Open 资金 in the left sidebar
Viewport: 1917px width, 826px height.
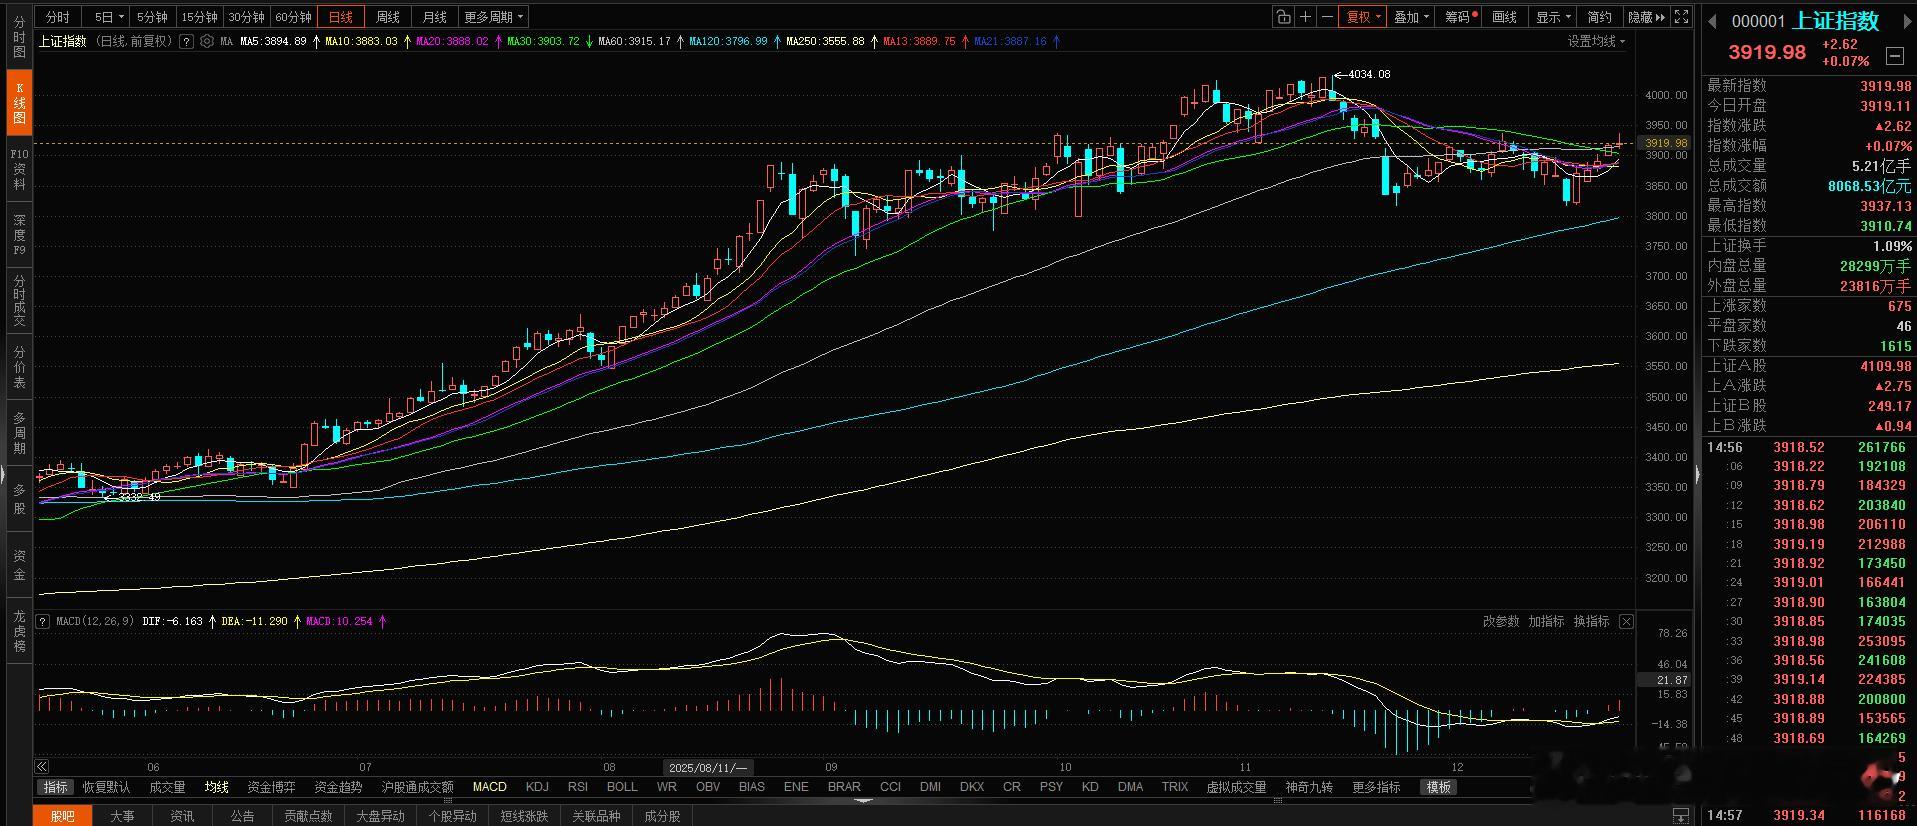pyautogui.click(x=19, y=565)
